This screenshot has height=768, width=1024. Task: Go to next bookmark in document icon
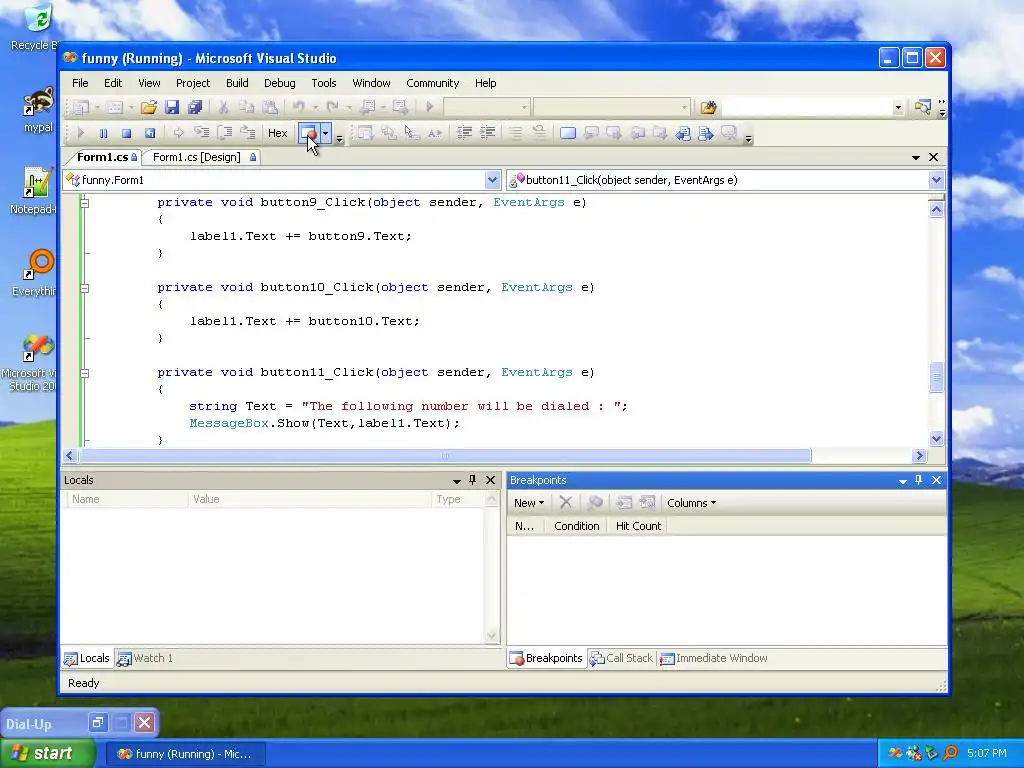(x=705, y=133)
